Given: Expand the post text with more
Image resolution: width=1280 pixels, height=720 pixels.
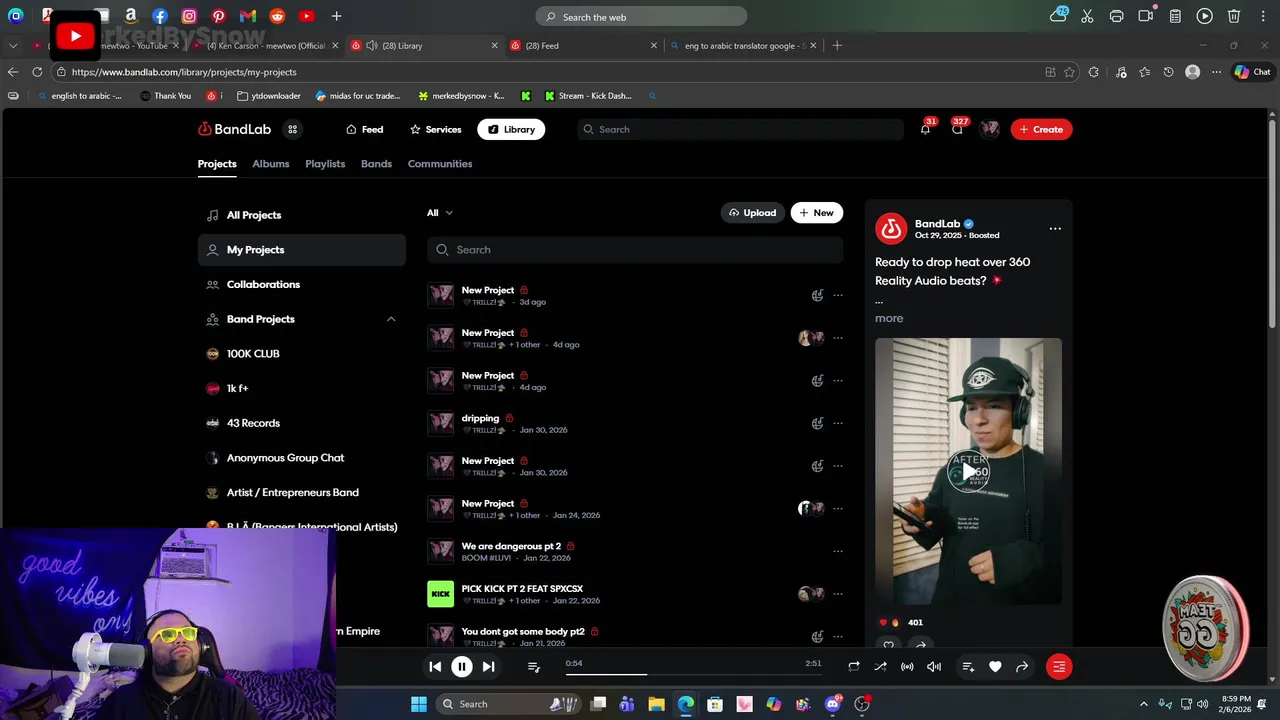Looking at the screenshot, I should click(889, 318).
